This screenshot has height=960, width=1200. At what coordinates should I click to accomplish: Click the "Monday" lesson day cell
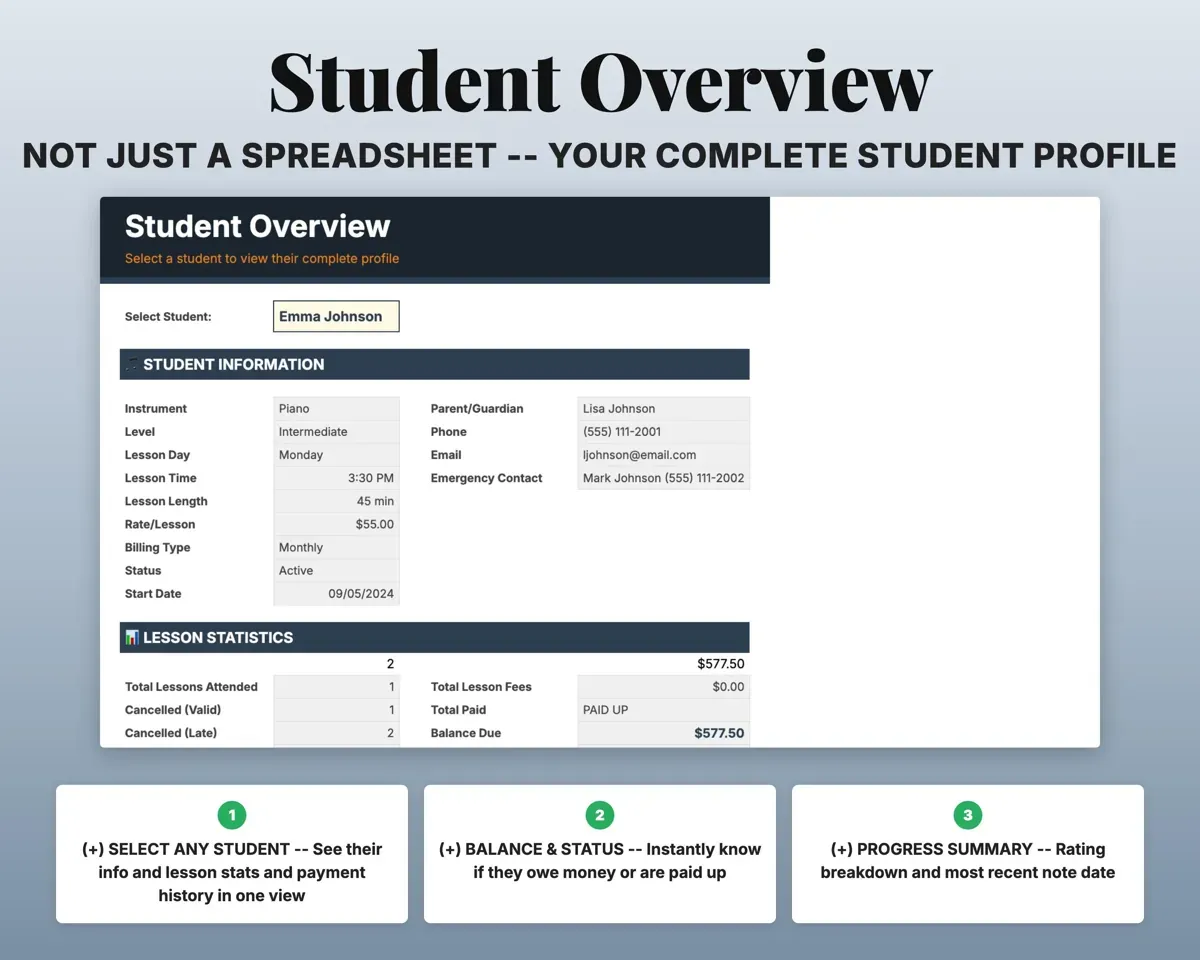pos(336,455)
